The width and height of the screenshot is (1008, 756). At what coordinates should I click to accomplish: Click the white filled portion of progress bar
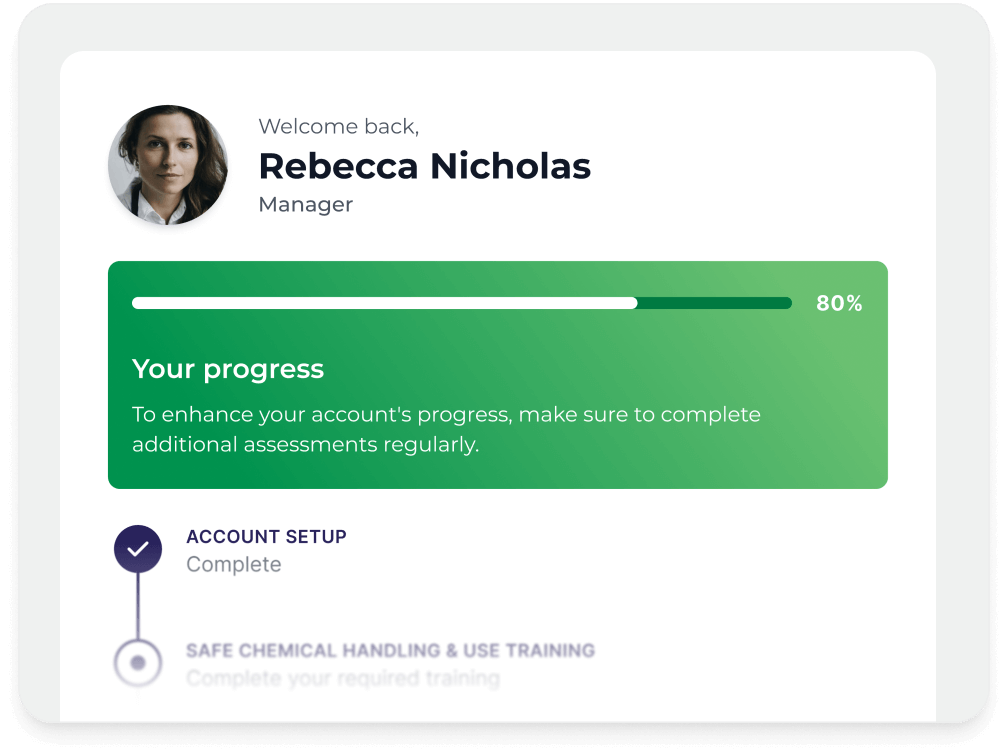(384, 303)
